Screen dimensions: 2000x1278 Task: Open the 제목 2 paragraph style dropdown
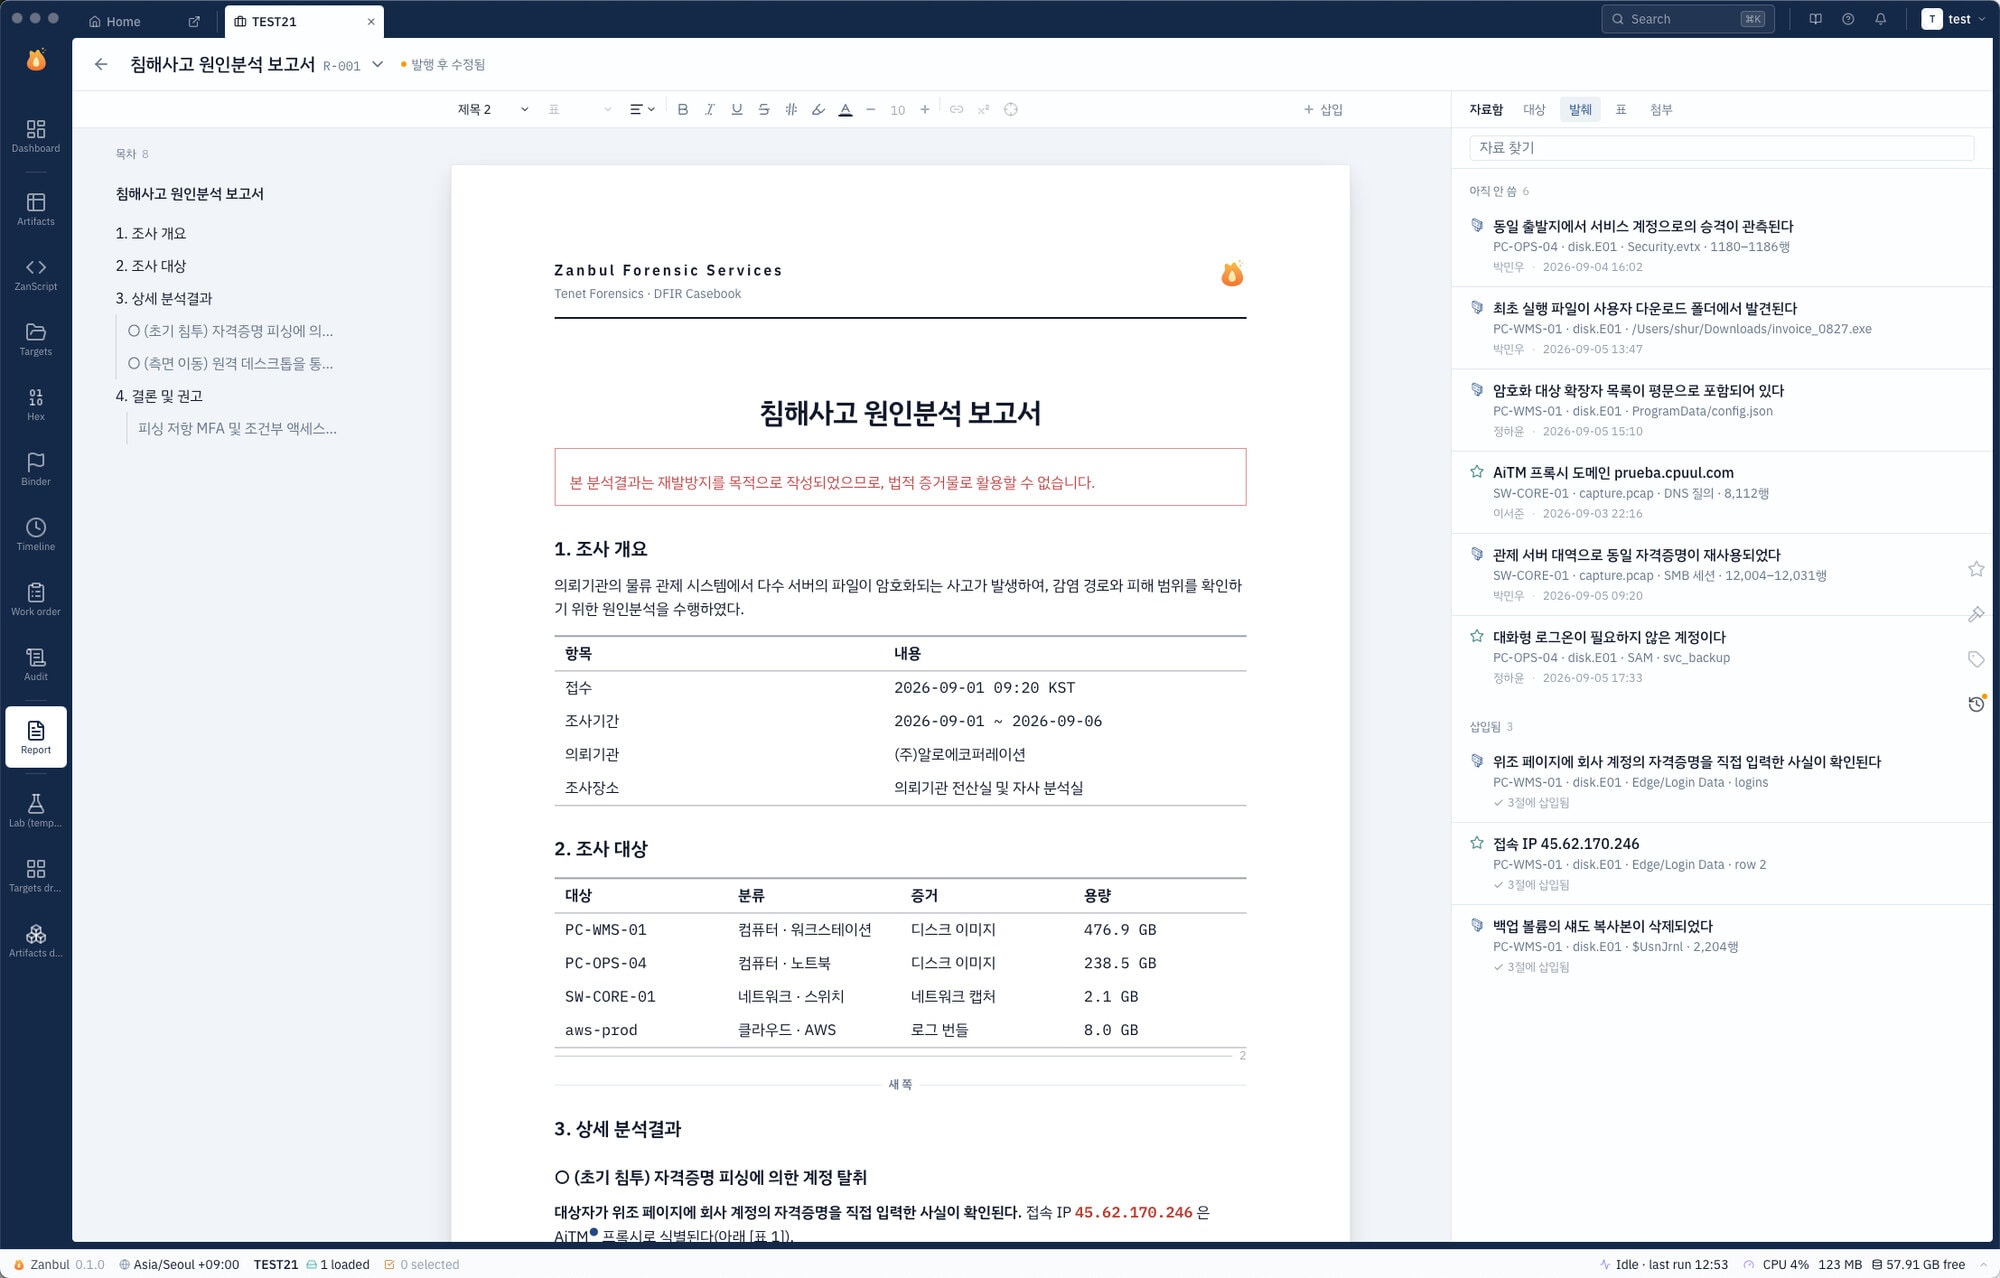[x=493, y=109]
